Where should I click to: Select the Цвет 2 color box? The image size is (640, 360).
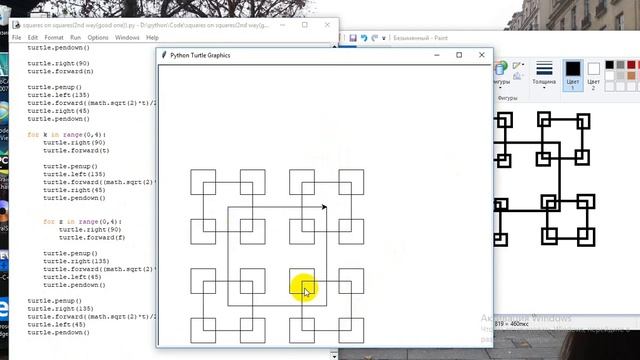pos(593,75)
